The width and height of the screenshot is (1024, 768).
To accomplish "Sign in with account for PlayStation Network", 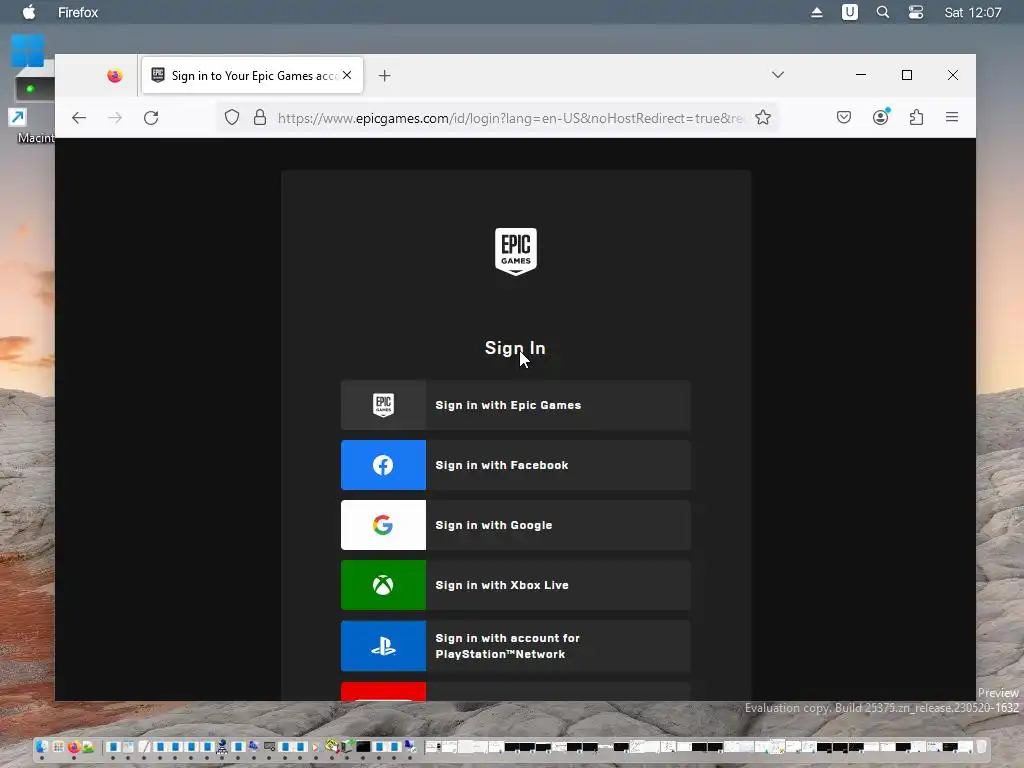I will (516, 646).
